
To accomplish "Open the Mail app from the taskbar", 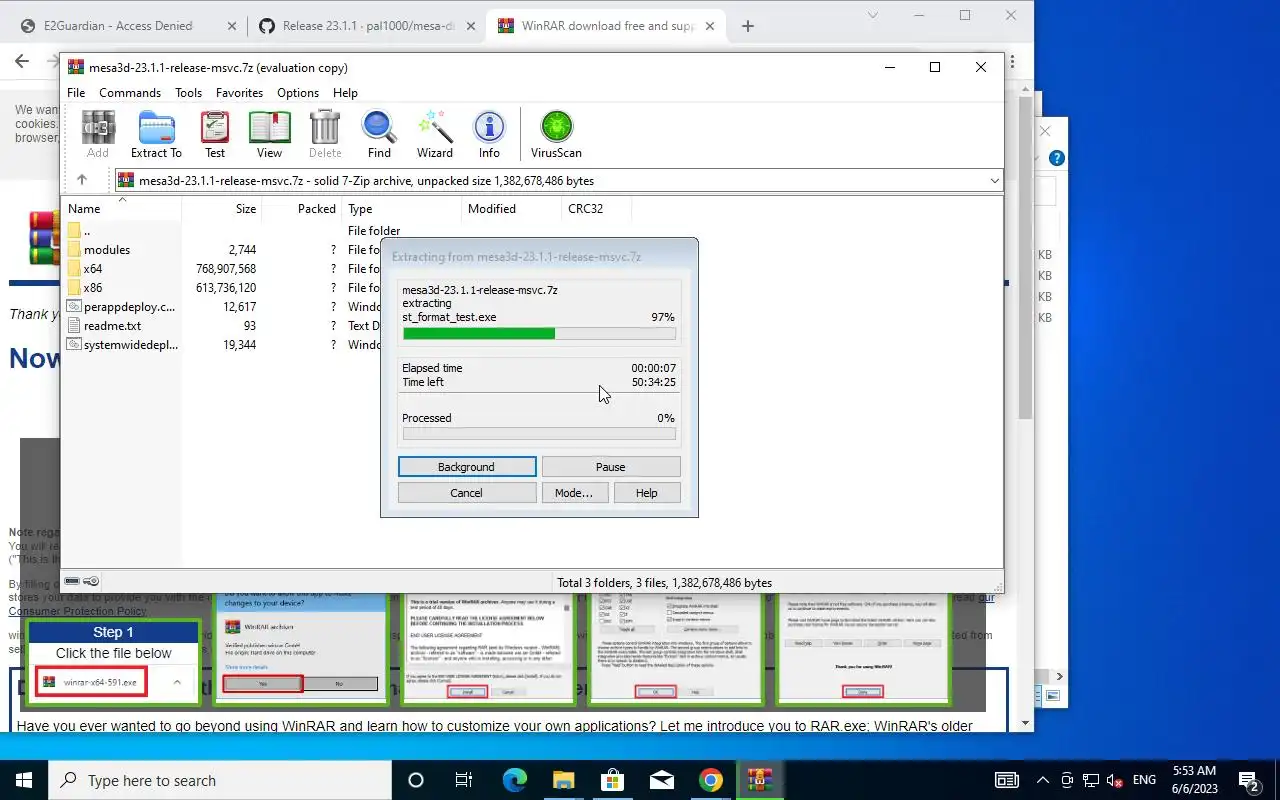I will click(x=661, y=780).
